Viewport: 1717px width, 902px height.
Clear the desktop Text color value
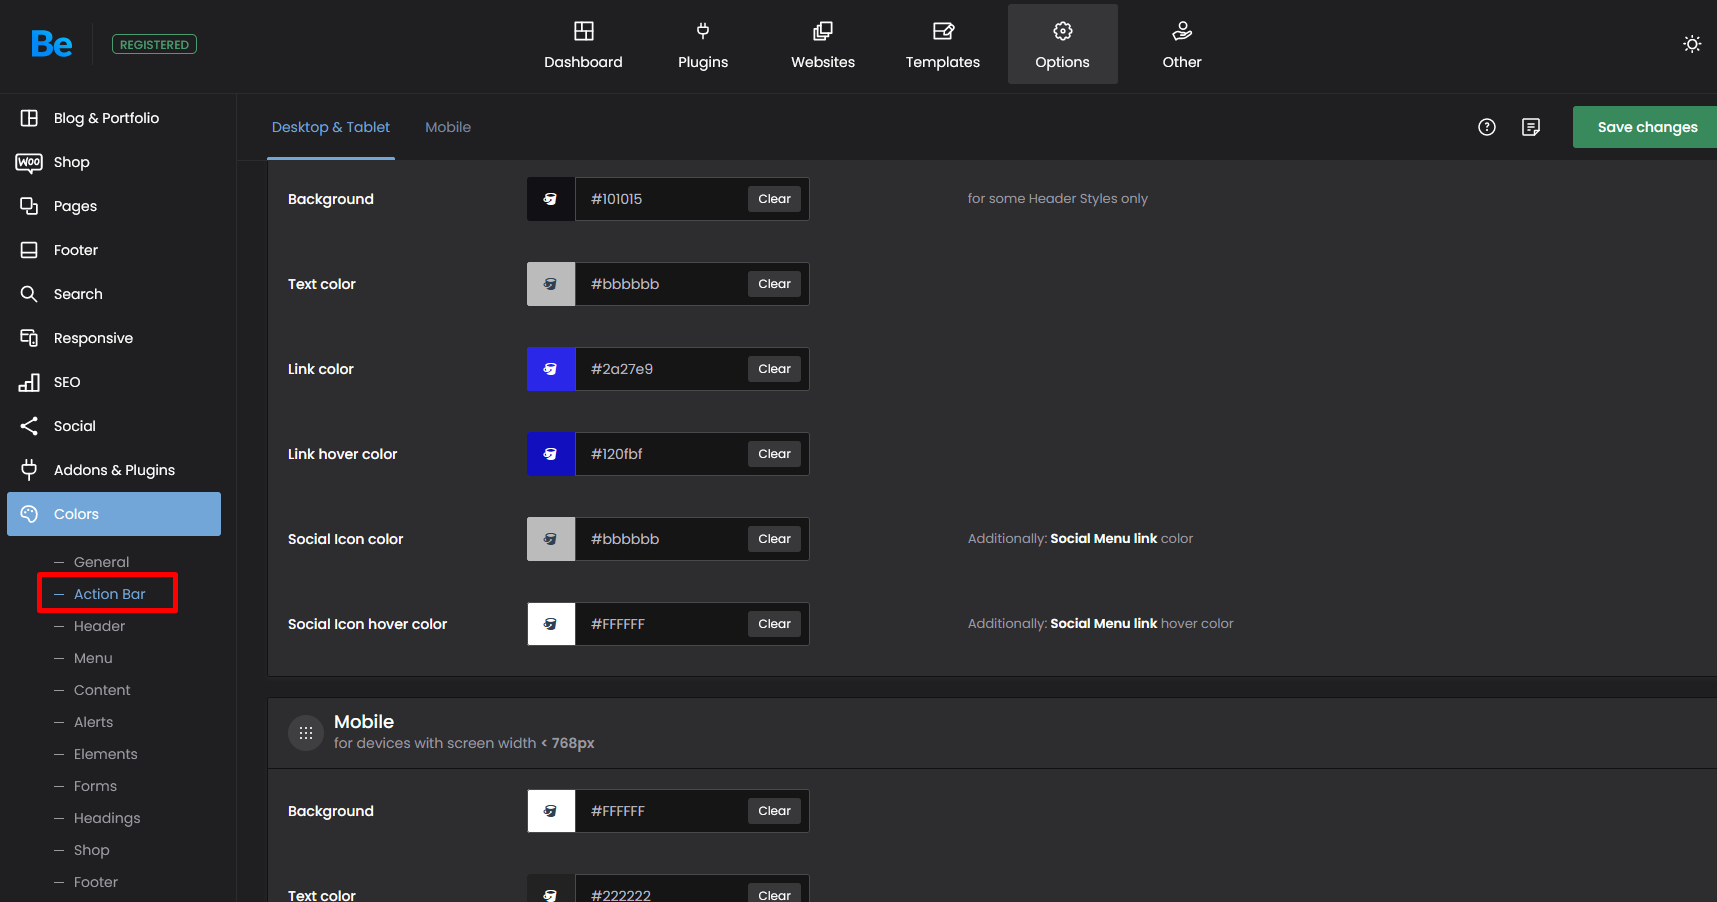click(774, 284)
